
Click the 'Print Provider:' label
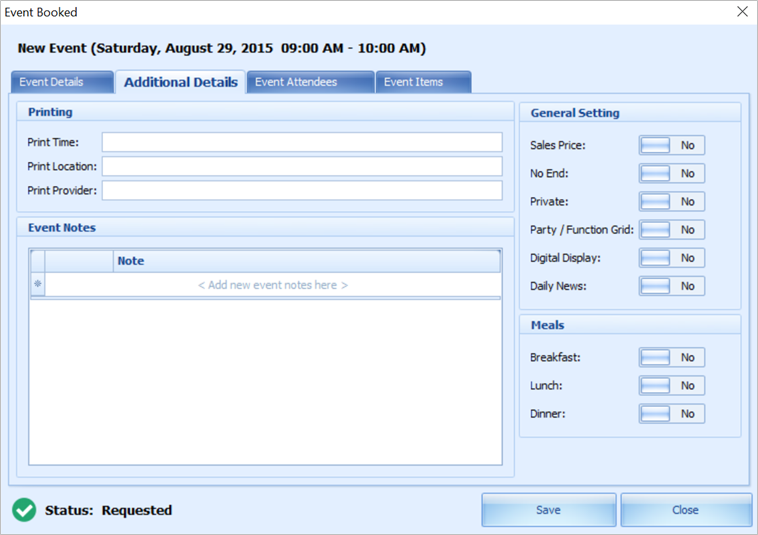click(x=62, y=190)
